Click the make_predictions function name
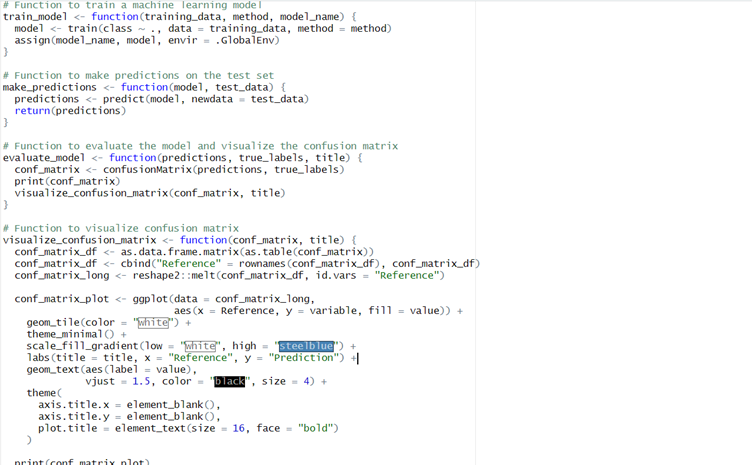The image size is (752, 465). (x=50, y=87)
